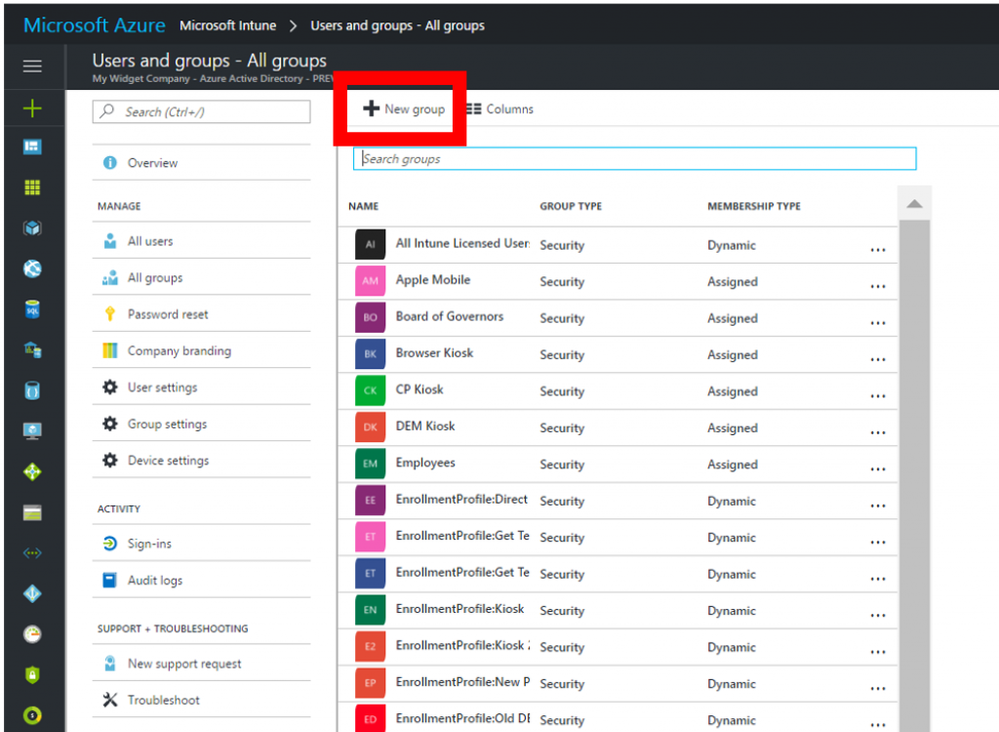Select All groups menu item
Image resolution: width=999 pixels, height=732 pixels.
coord(201,278)
